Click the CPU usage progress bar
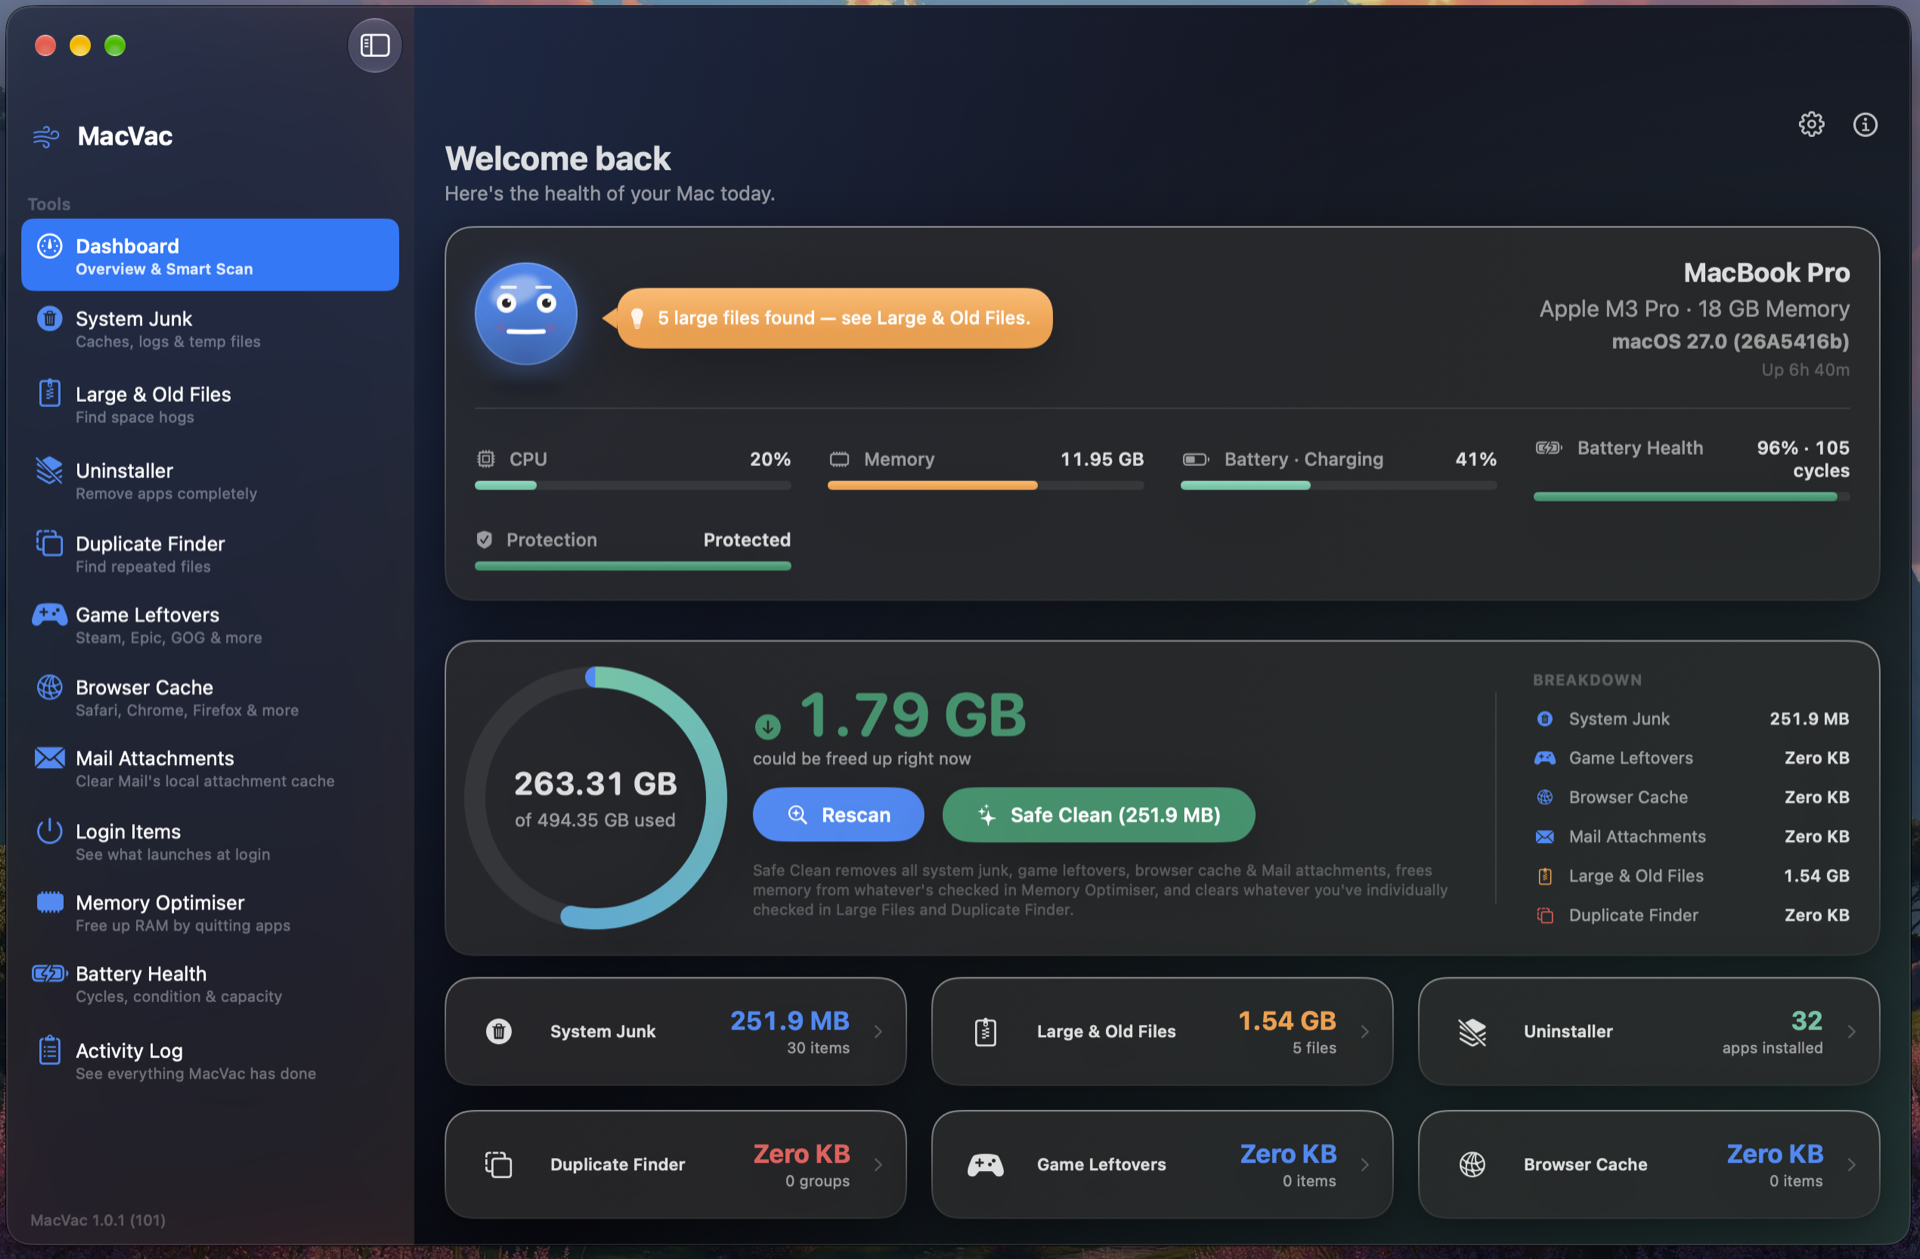Image resolution: width=1920 pixels, height=1259 pixels. click(632, 485)
